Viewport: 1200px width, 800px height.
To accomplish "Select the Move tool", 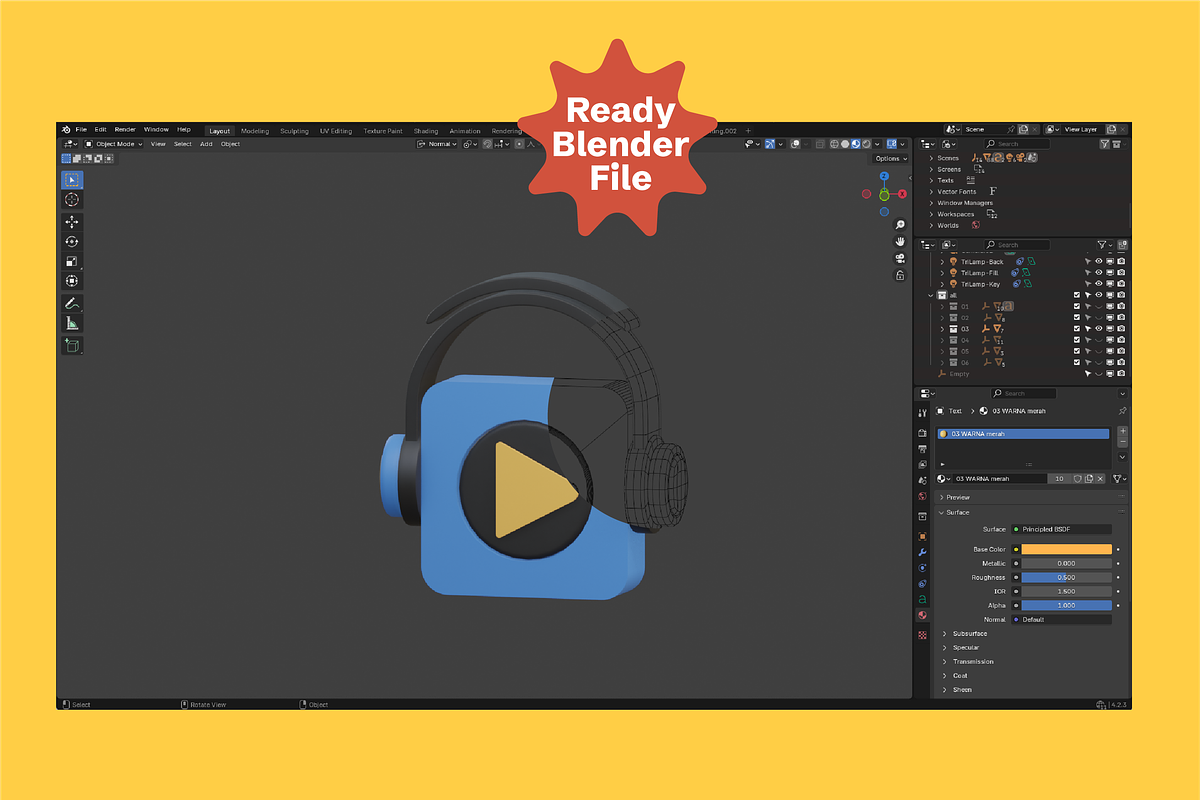I will point(72,222).
